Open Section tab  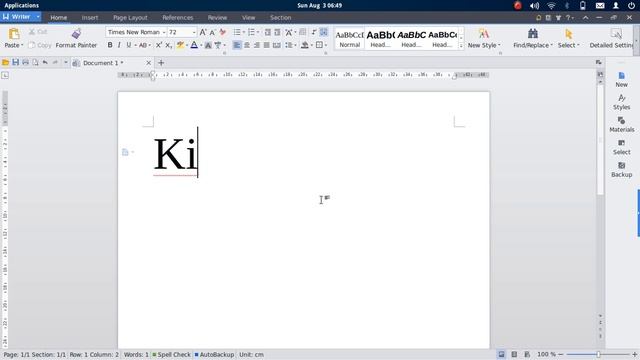tap(280, 18)
